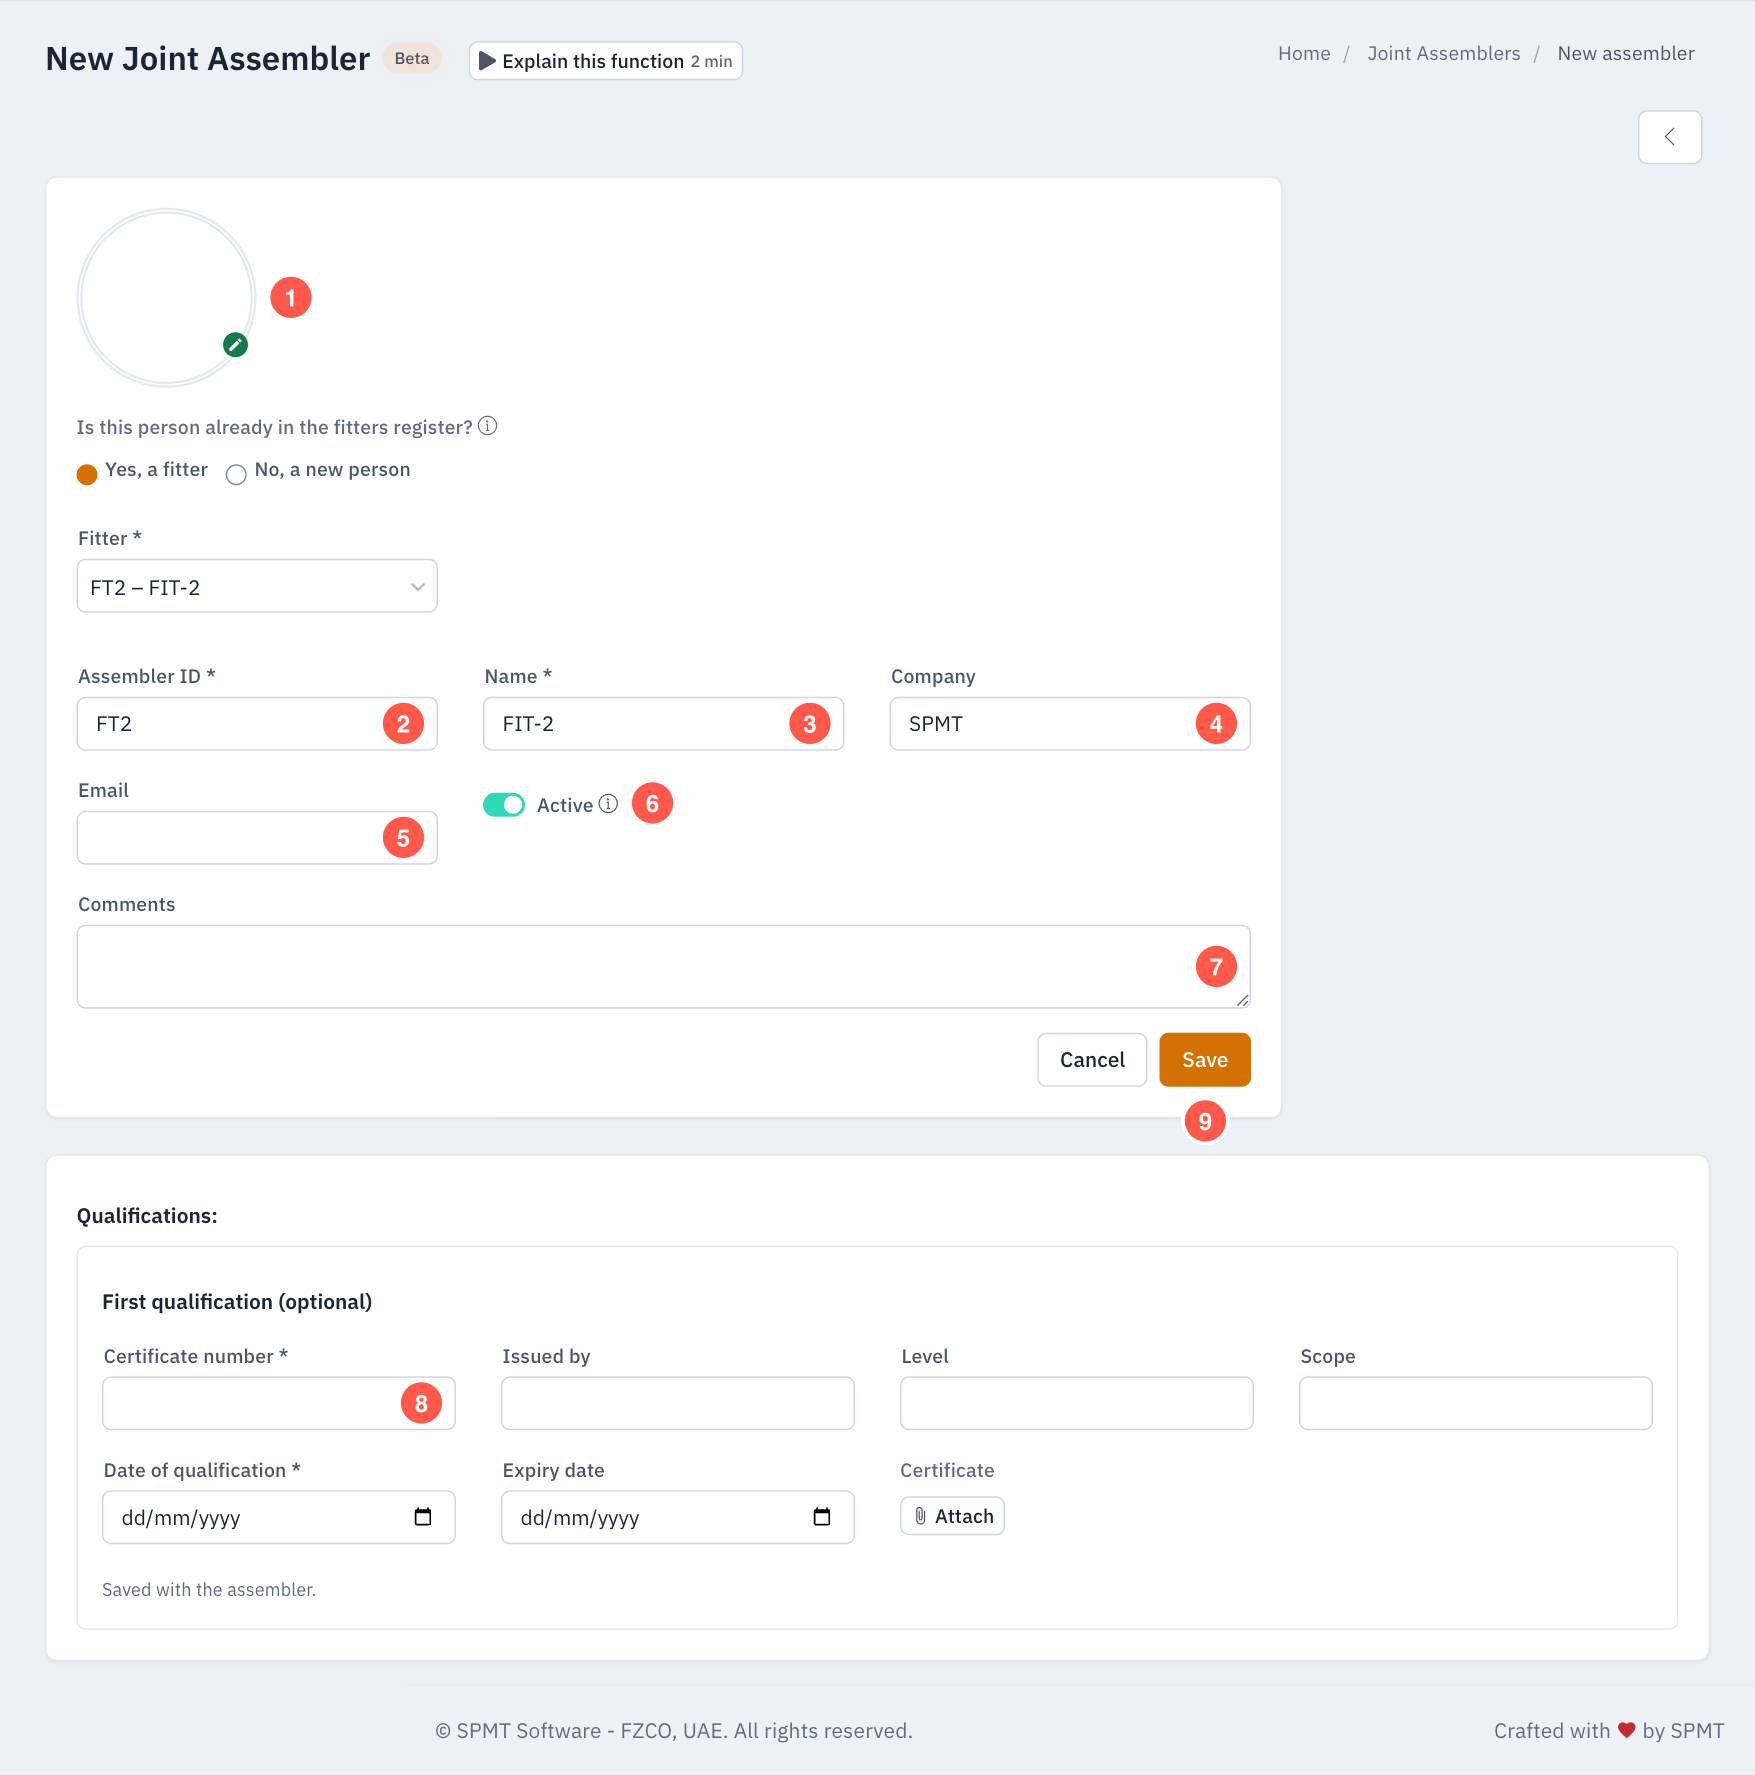
Task: Click the Scope input field
Action: 1476,1404
